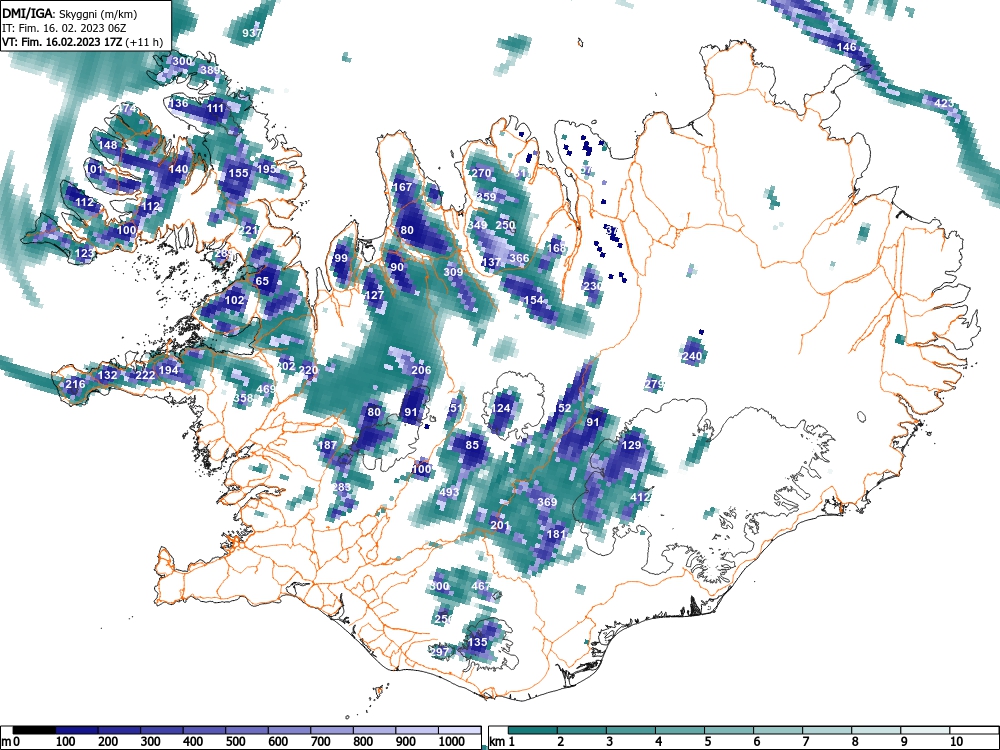
Task: Click the 195 visibility value
Action: (267, 169)
